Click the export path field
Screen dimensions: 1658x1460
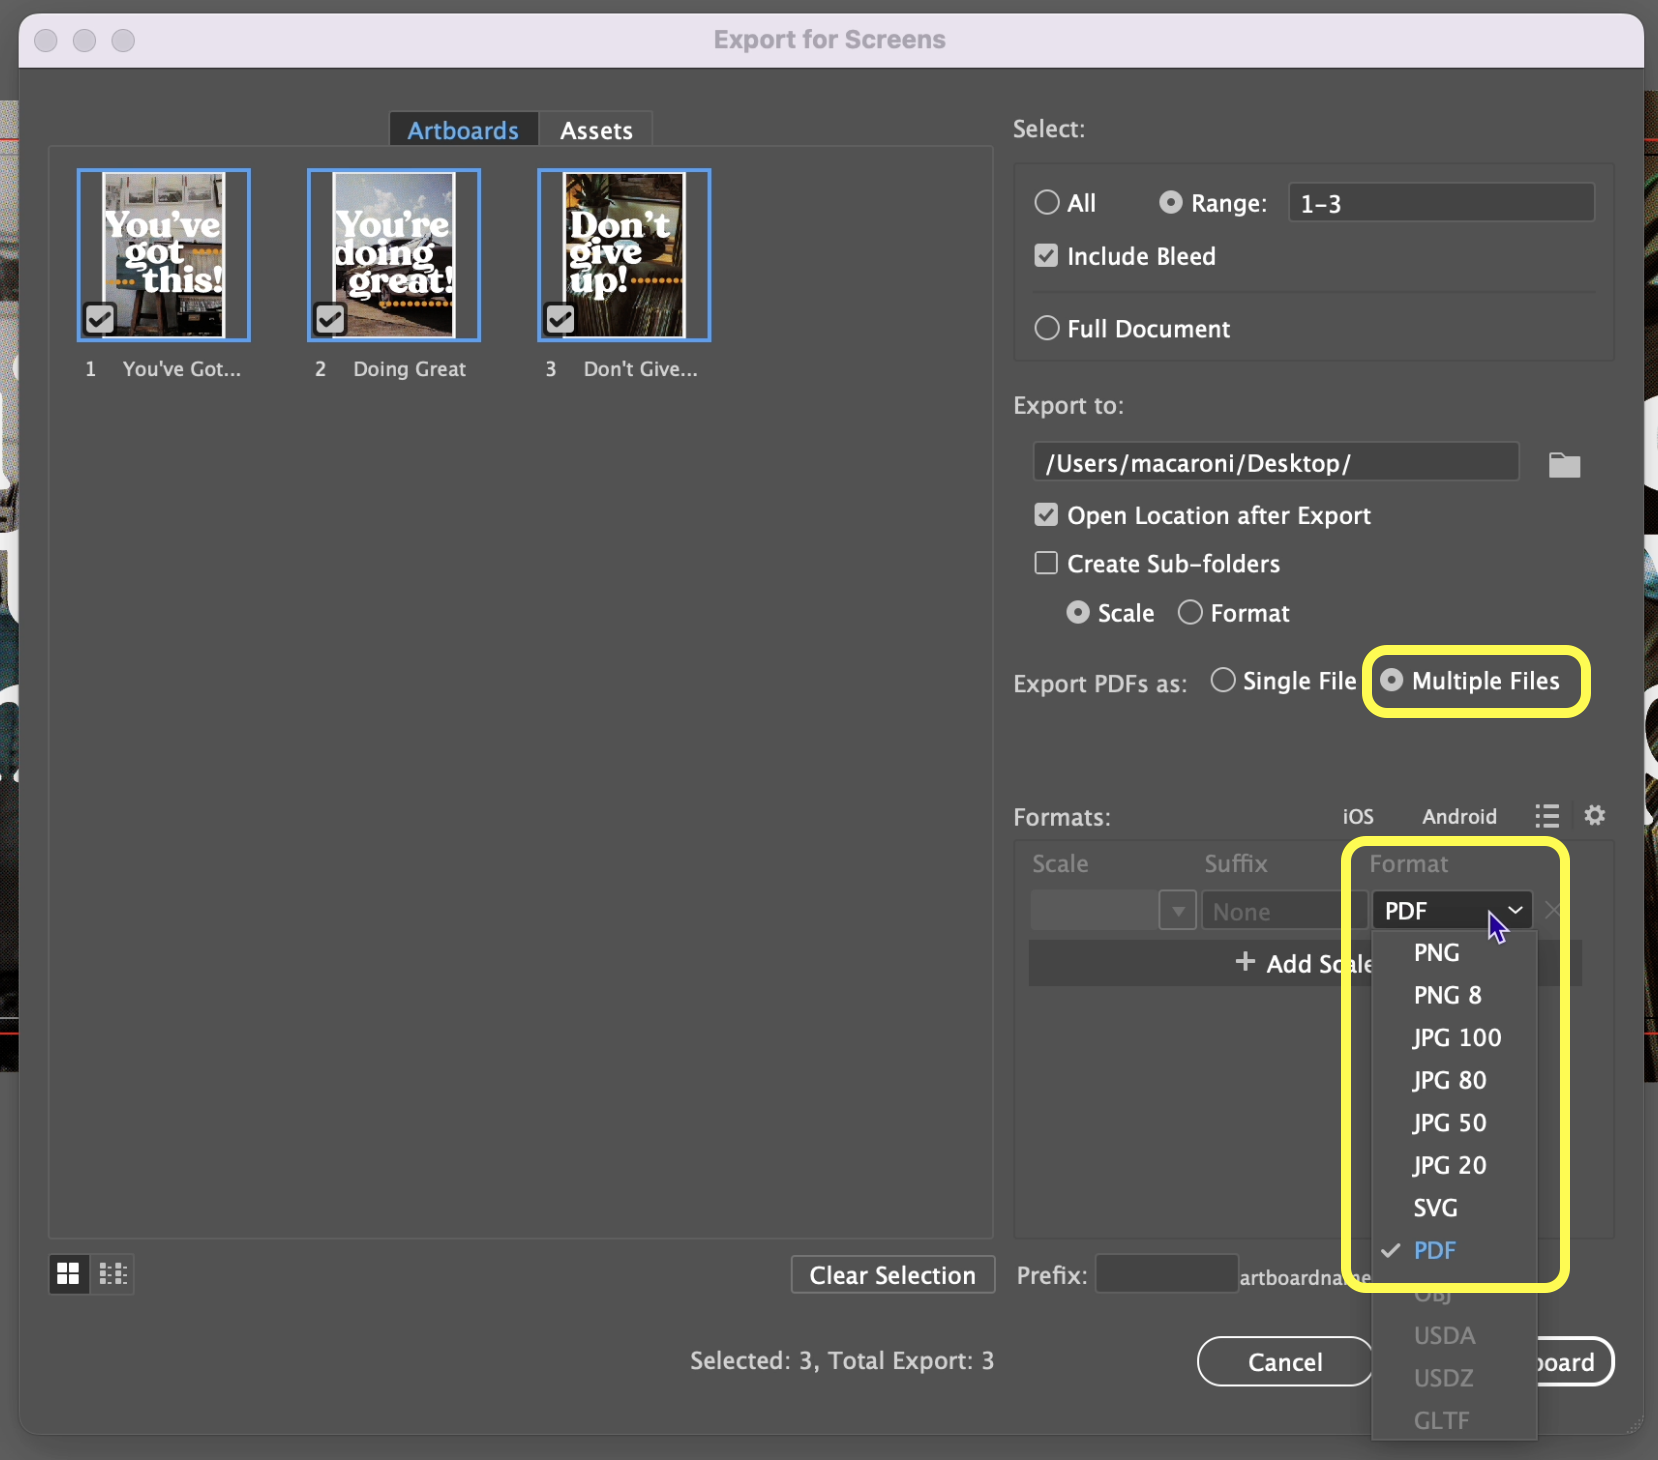1276,463
